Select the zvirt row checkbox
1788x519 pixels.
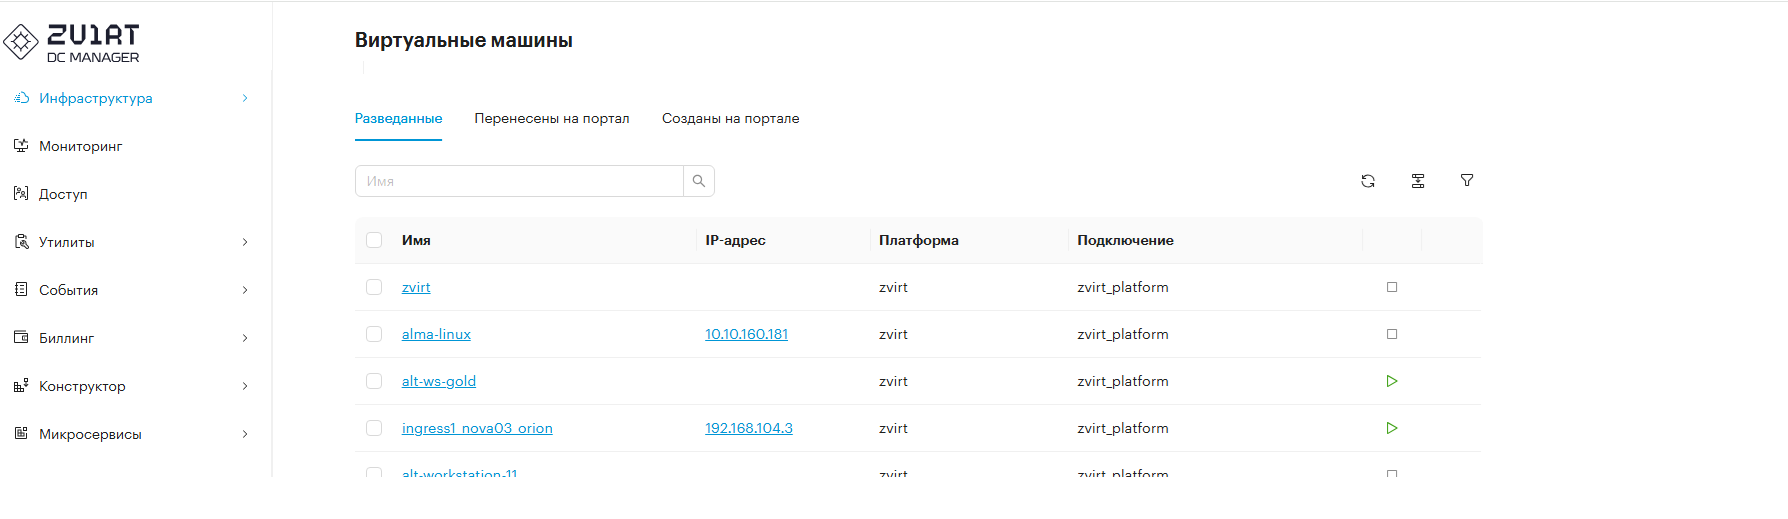(x=374, y=287)
